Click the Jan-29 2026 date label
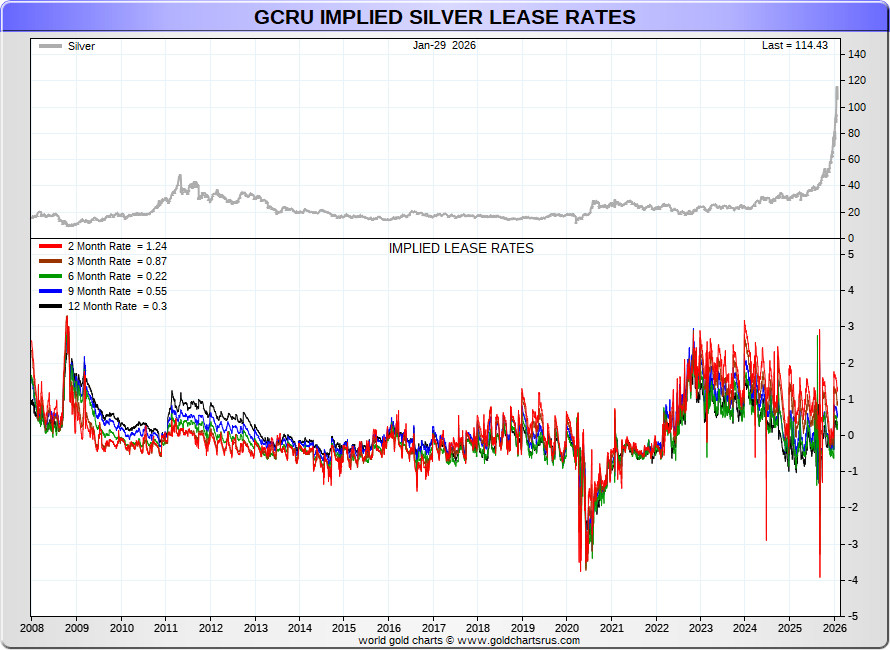This screenshot has width=890, height=650. click(x=444, y=45)
